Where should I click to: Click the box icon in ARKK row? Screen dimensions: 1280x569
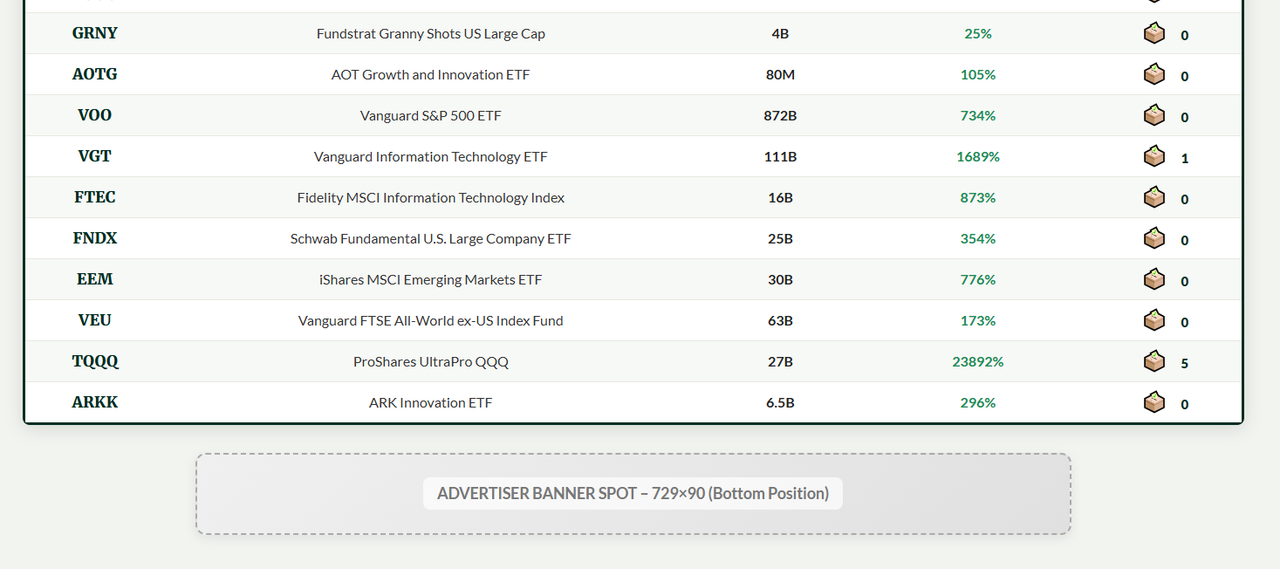1154,402
